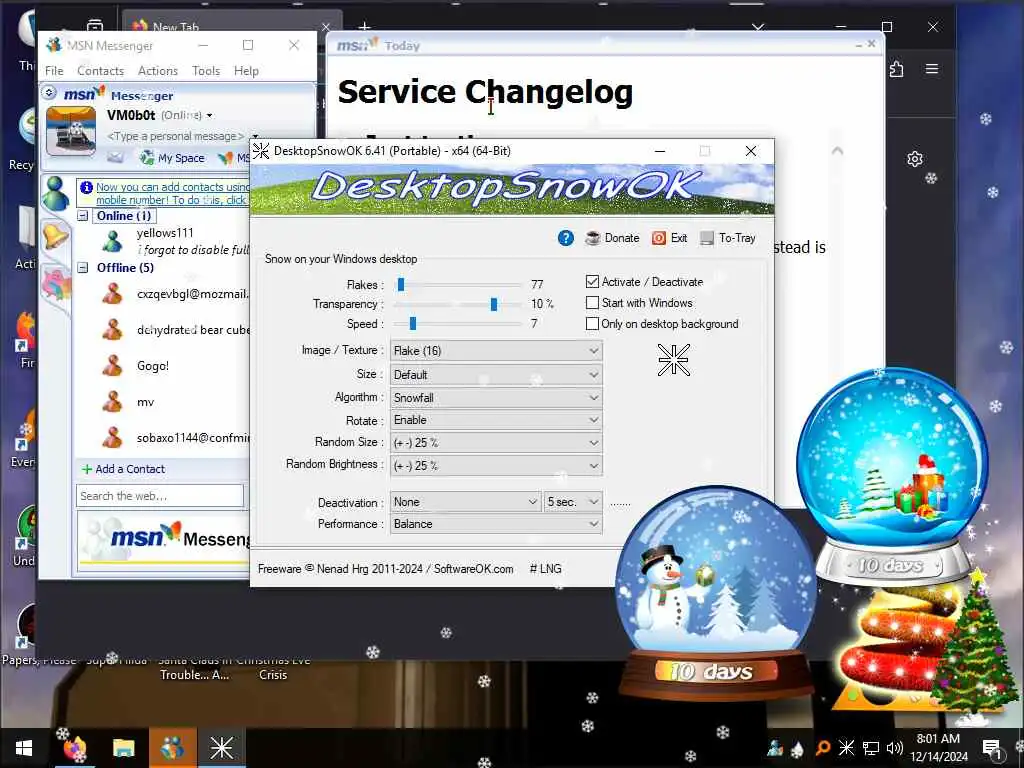Click the e-mail envelope icon in Messenger
The width and height of the screenshot is (1024, 768).
click(115, 157)
